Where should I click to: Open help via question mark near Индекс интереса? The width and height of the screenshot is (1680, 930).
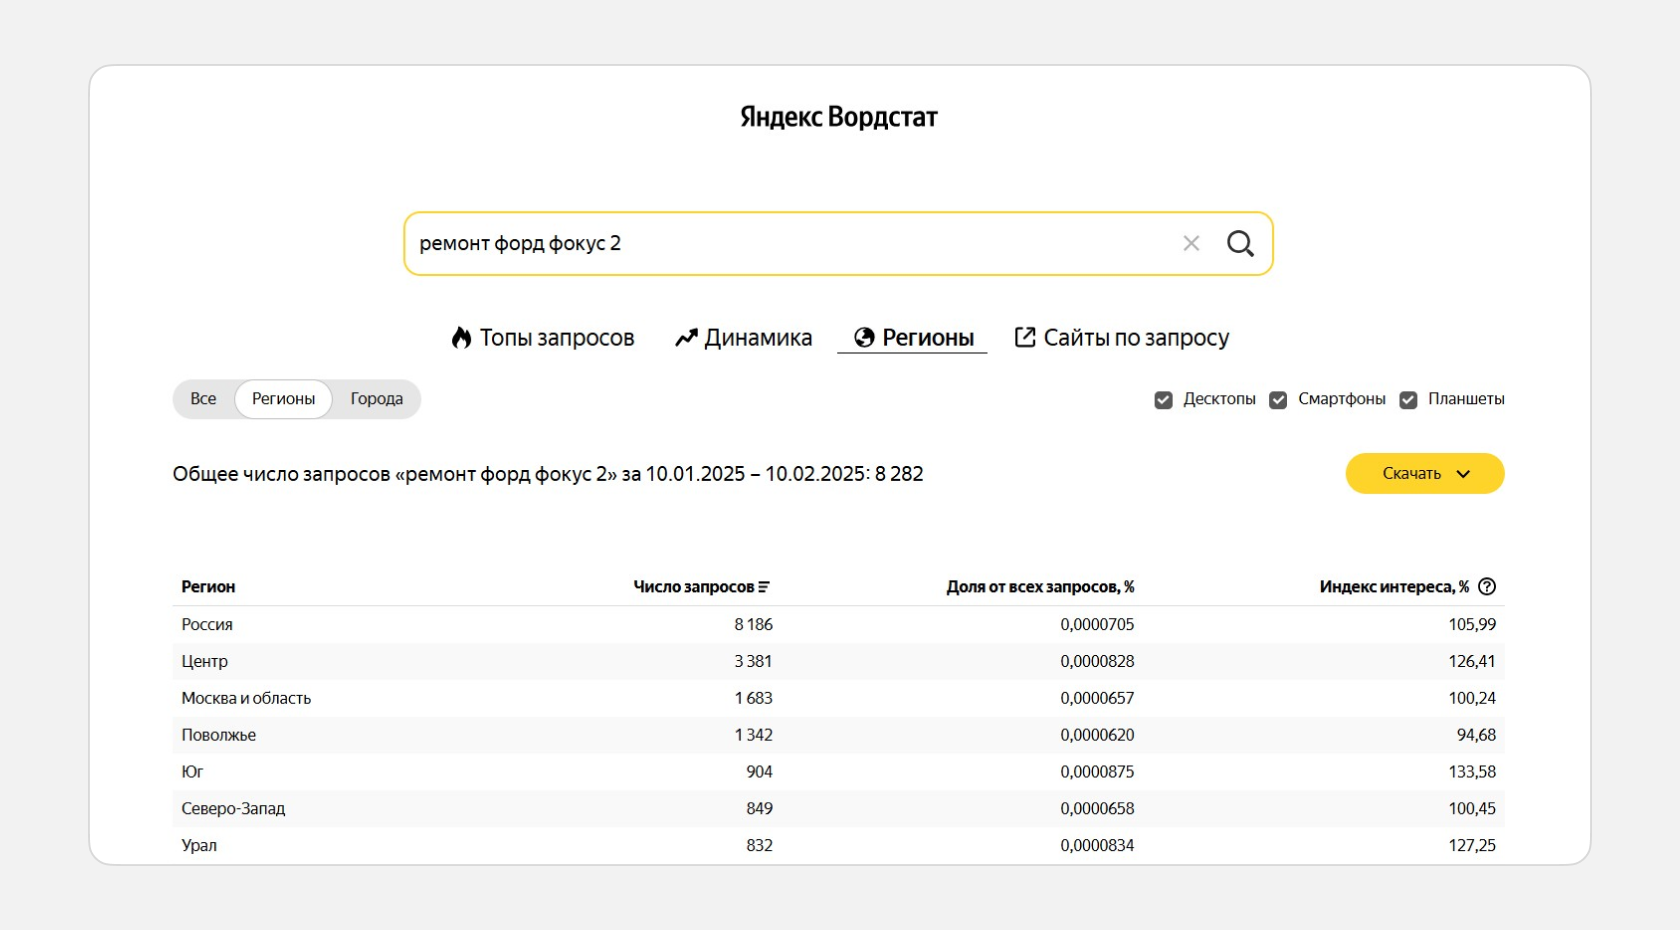click(1487, 587)
